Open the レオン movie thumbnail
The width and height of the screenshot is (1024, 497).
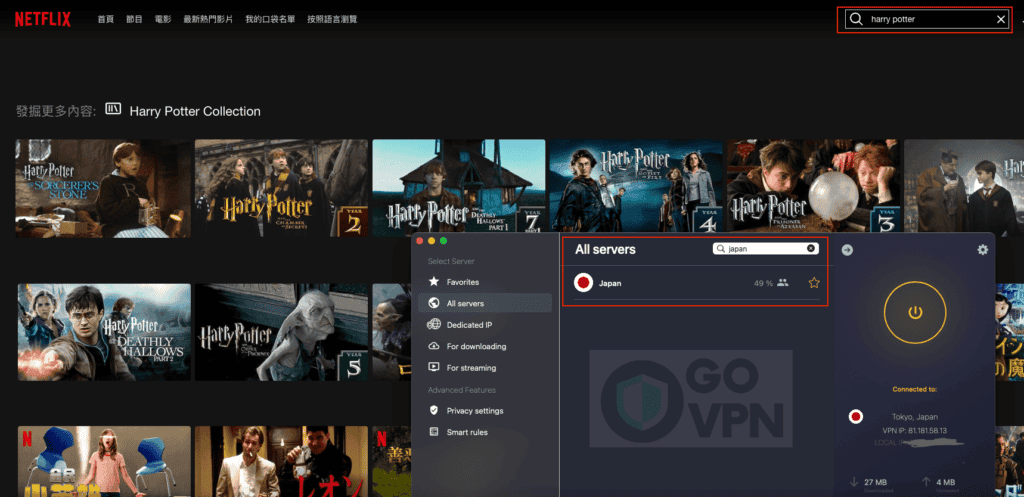[x=281, y=461]
